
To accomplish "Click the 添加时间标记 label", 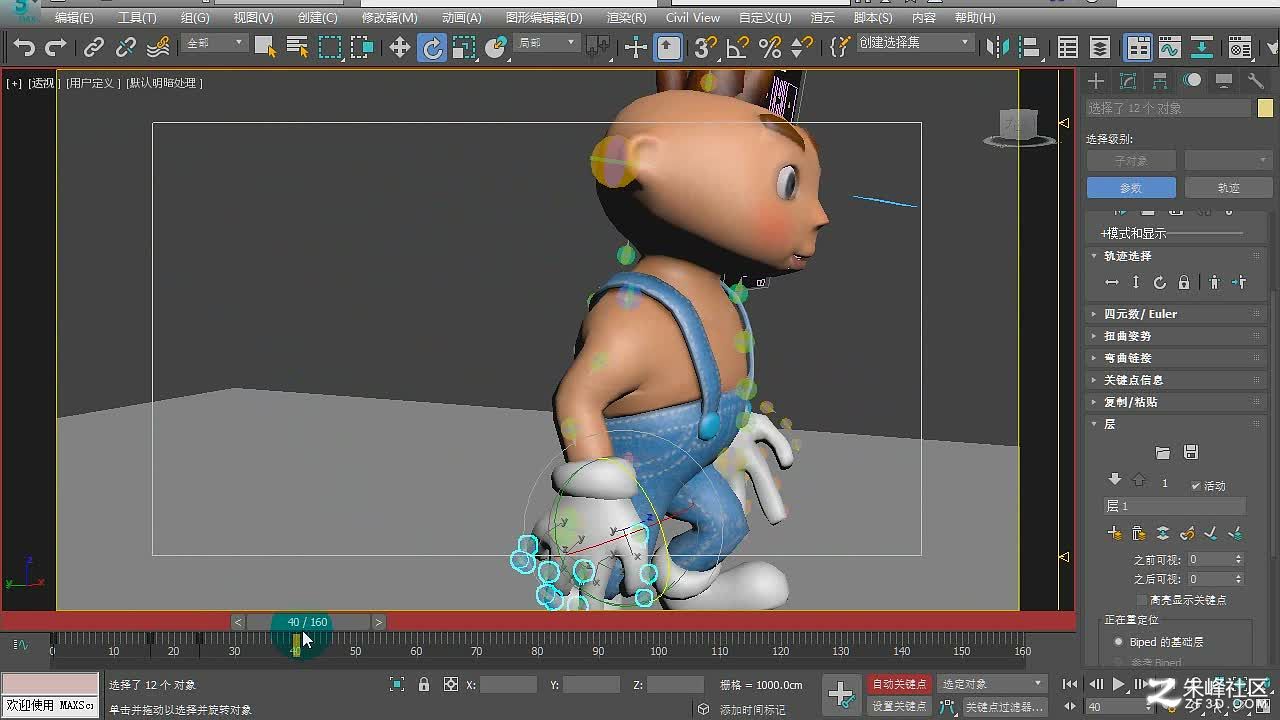I will tap(753, 710).
